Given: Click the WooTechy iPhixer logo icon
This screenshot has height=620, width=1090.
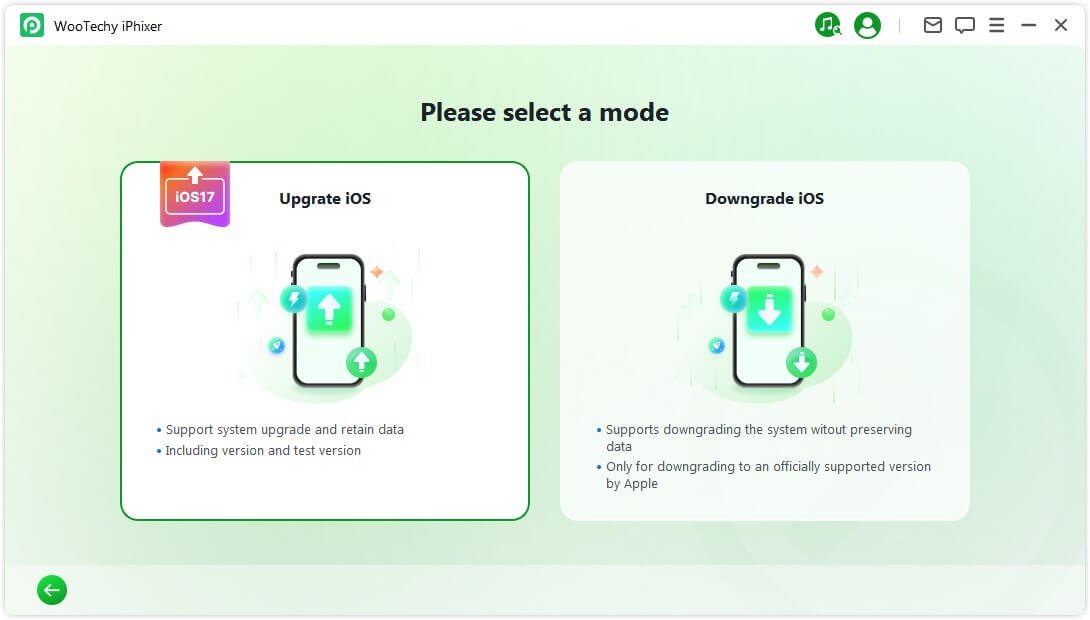Looking at the screenshot, I should click(32, 26).
